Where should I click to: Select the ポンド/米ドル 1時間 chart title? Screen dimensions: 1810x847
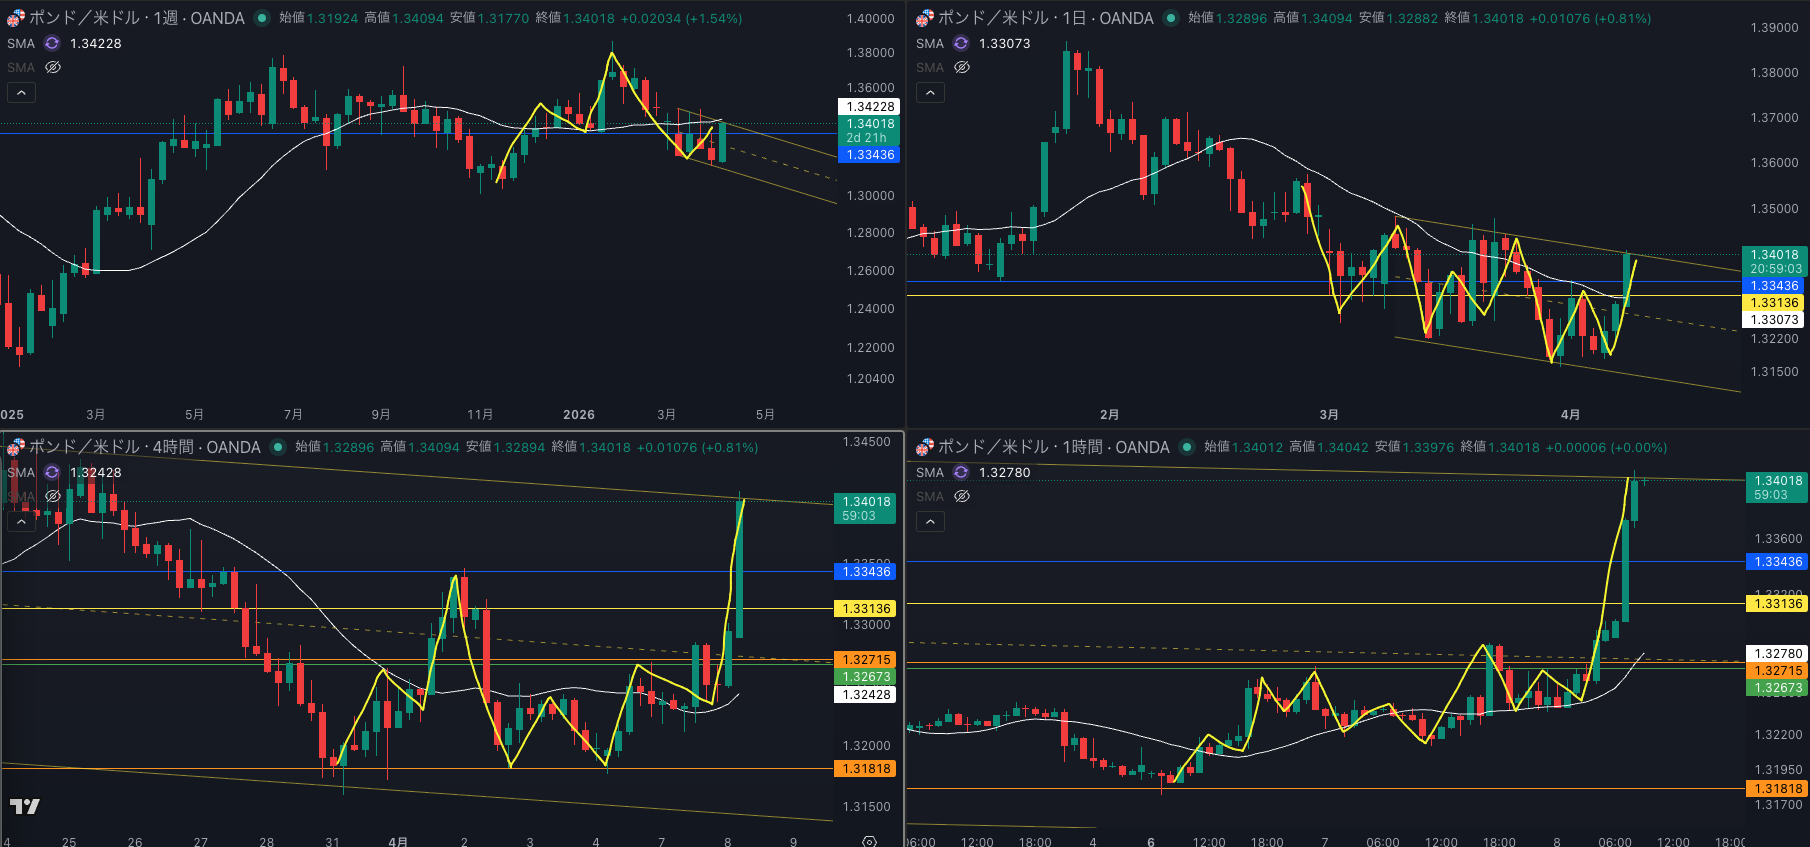(1053, 447)
